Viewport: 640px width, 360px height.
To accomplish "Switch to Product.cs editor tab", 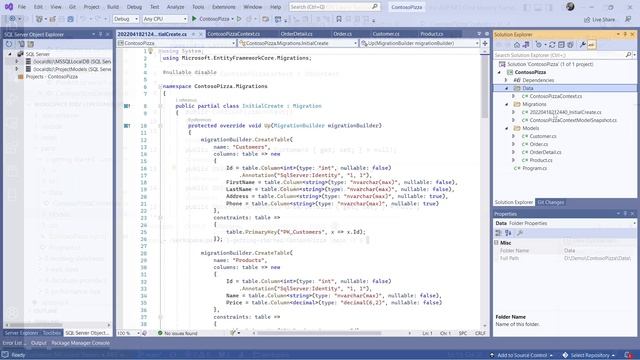I will click(431, 34).
